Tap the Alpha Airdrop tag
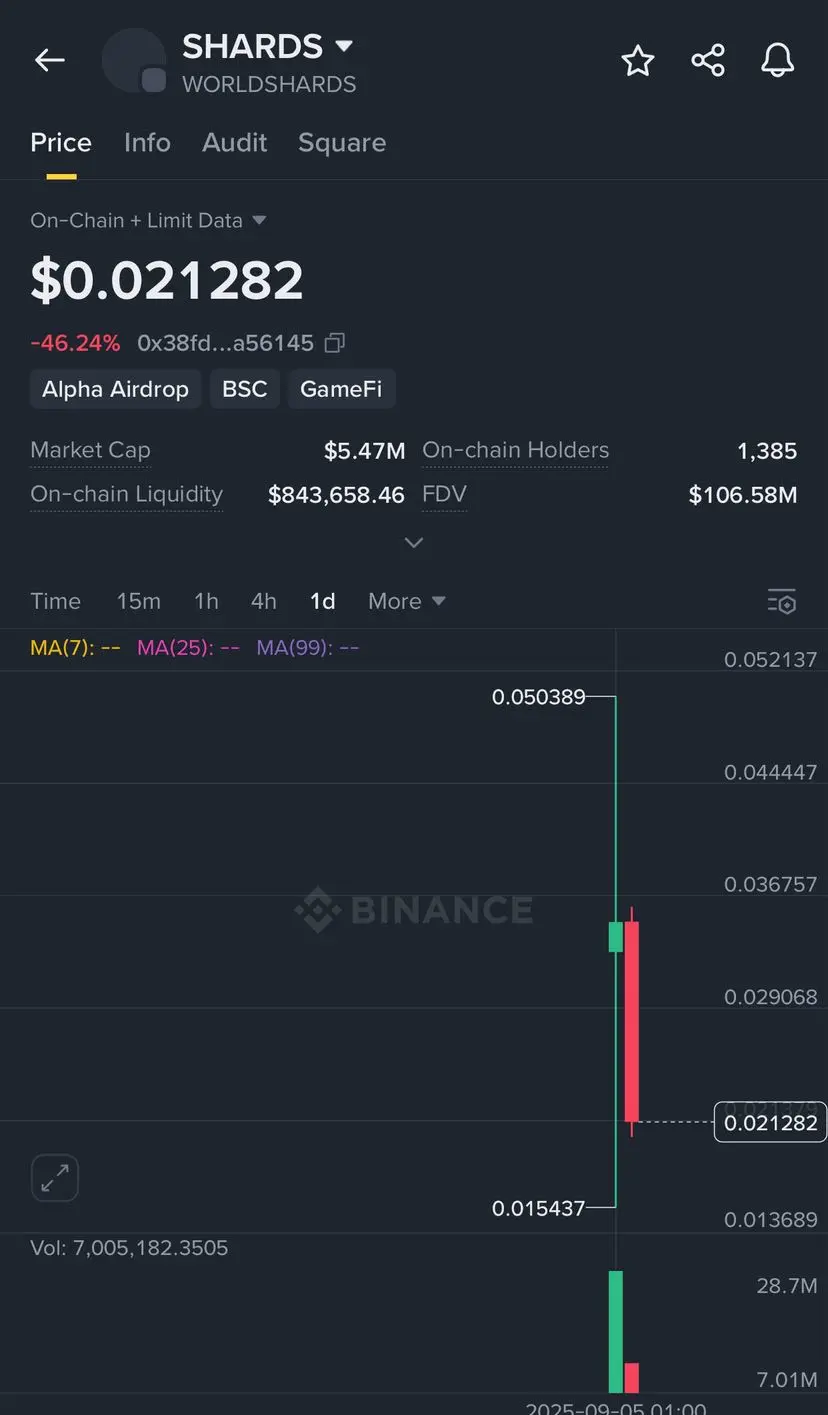This screenshot has height=1415, width=828. (x=115, y=389)
